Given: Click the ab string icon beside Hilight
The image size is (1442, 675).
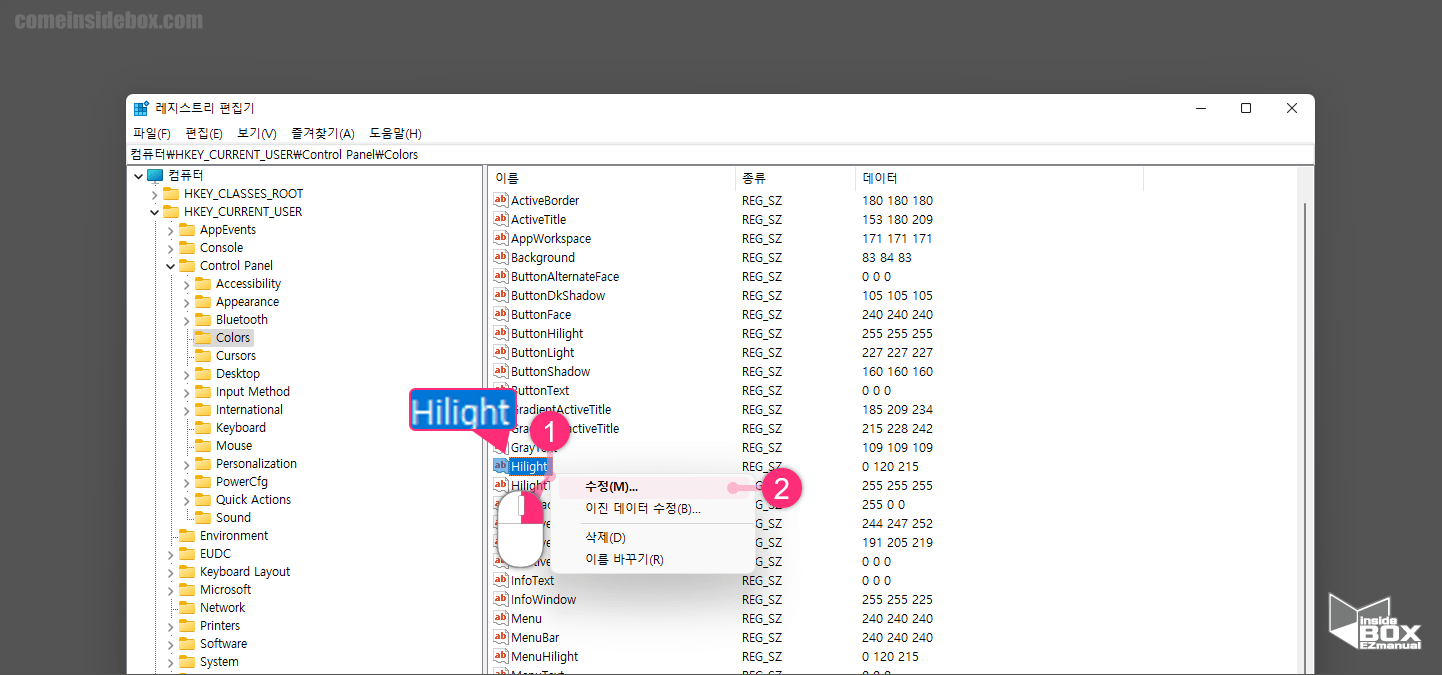Looking at the screenshot, I should 501,466.
